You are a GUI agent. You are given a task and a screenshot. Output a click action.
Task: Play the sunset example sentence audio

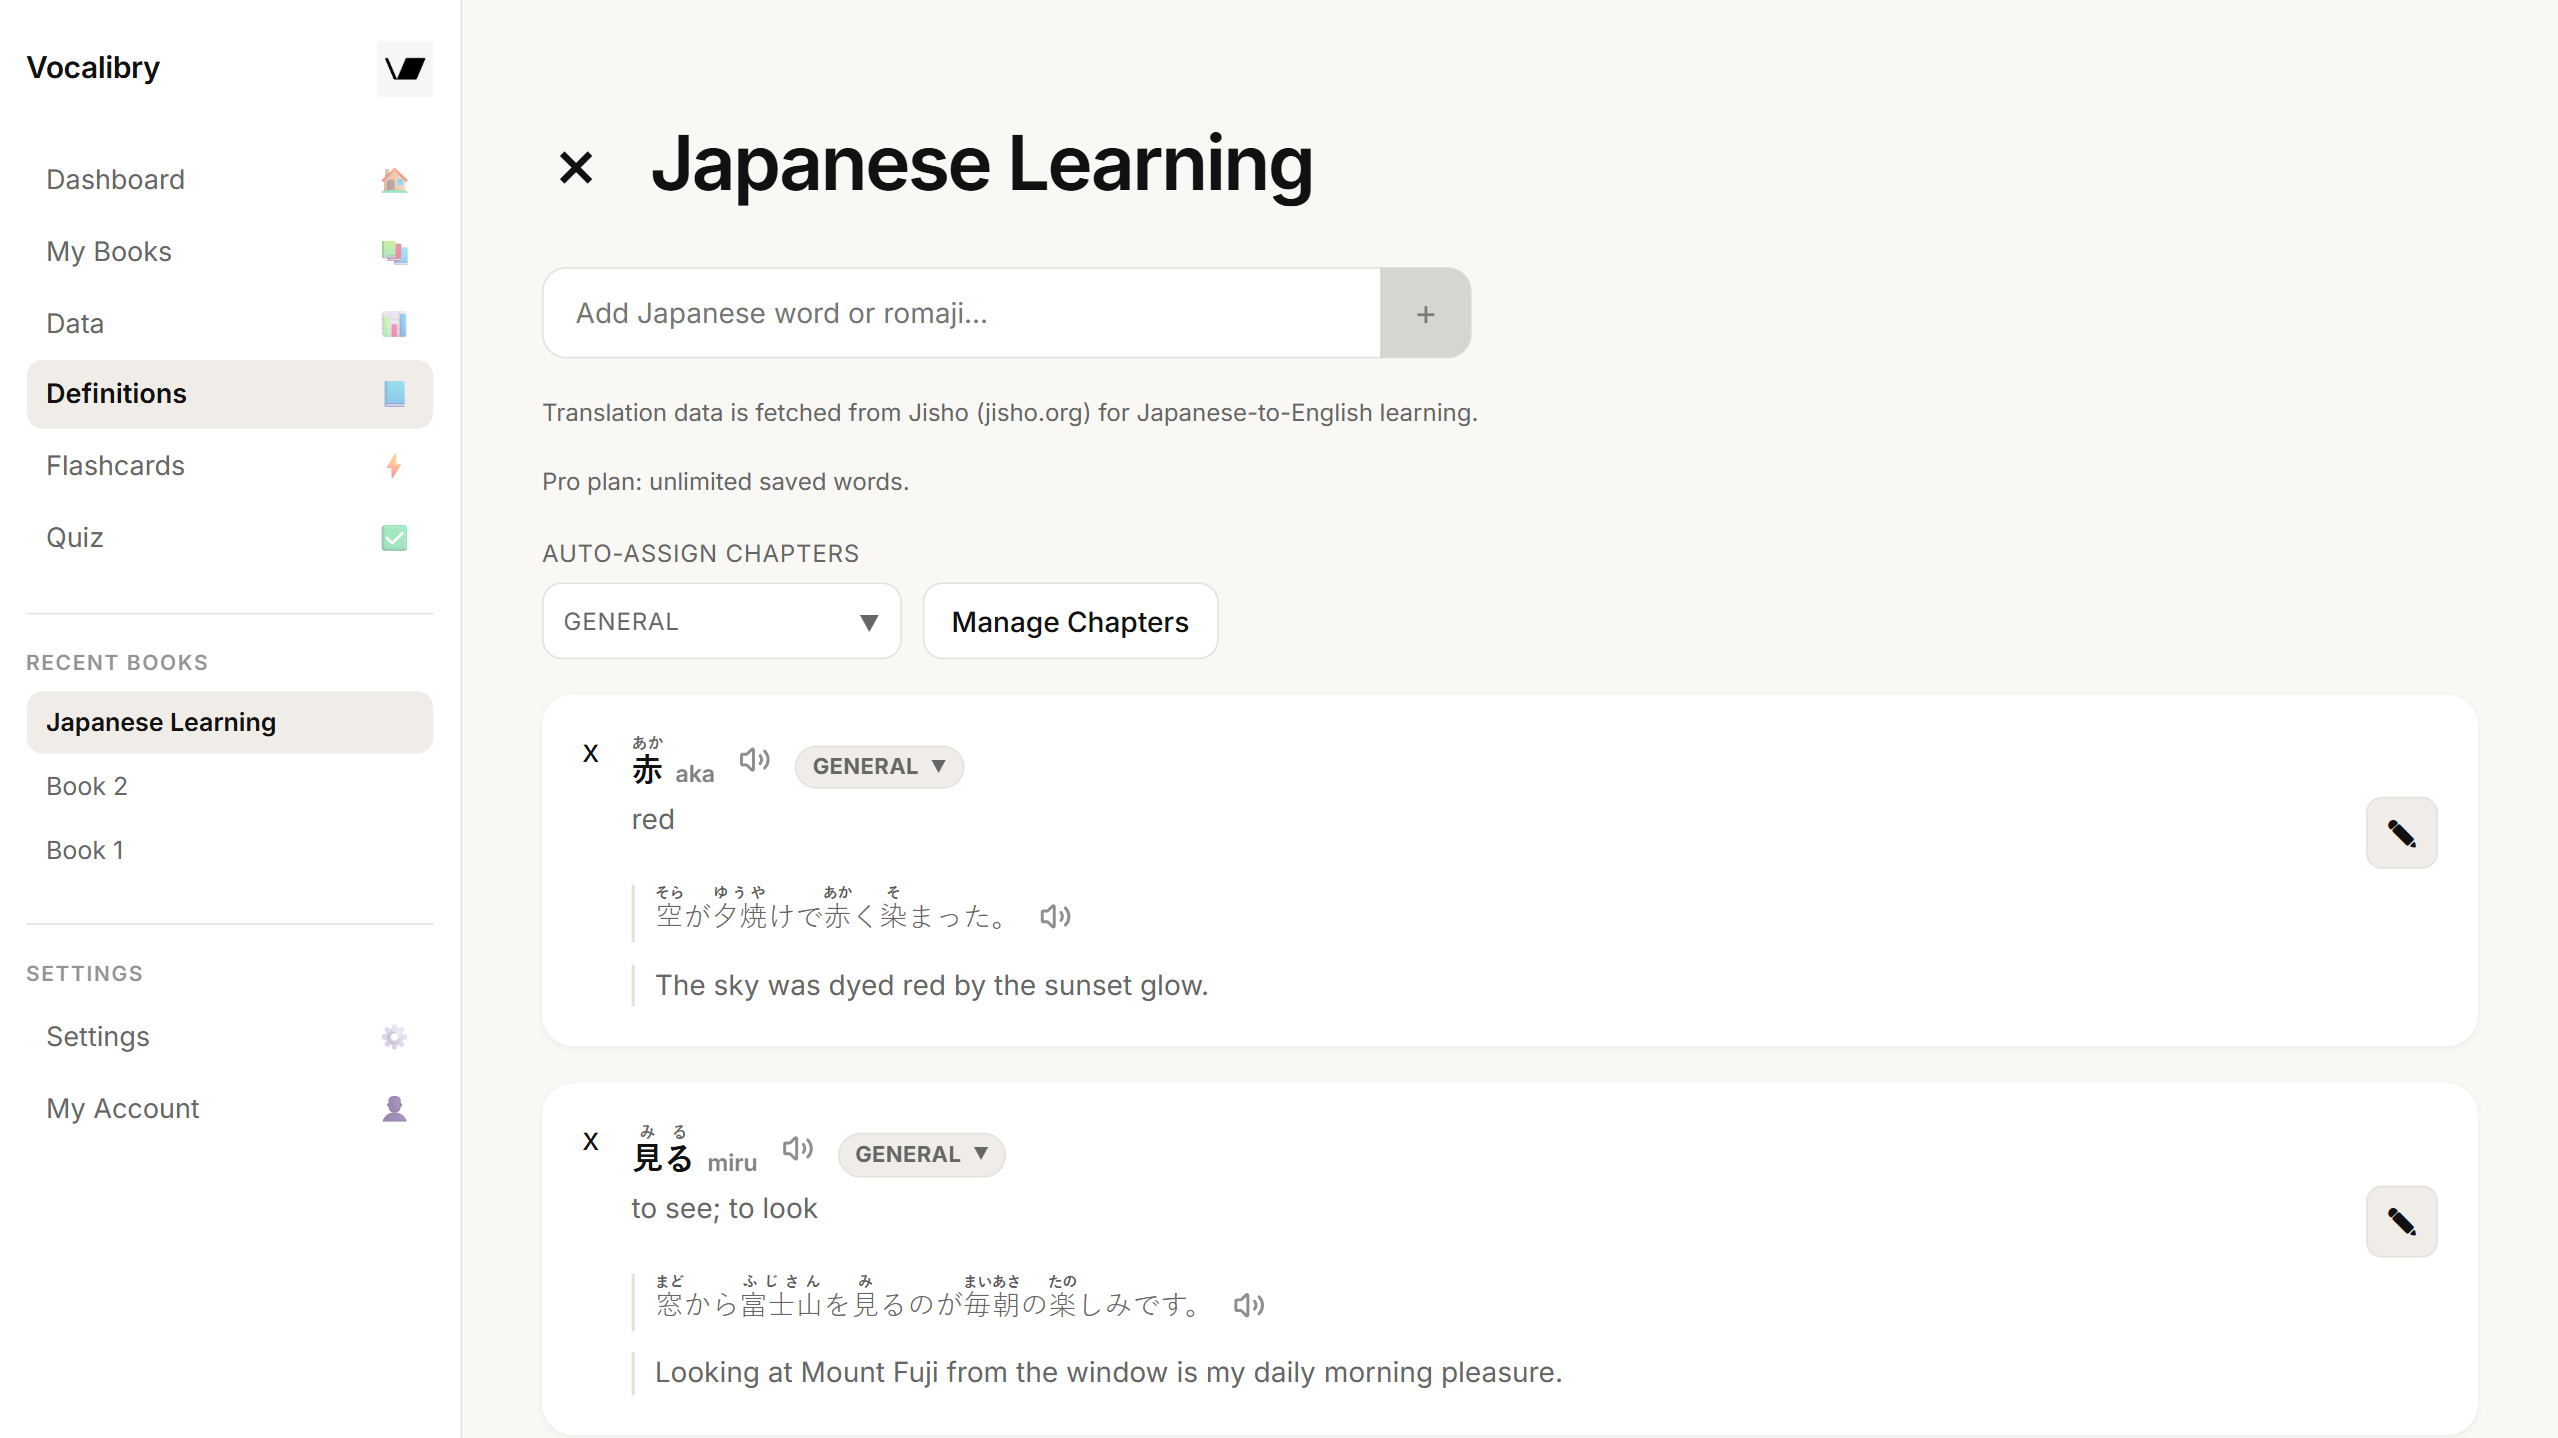[x=1055, y=916]
